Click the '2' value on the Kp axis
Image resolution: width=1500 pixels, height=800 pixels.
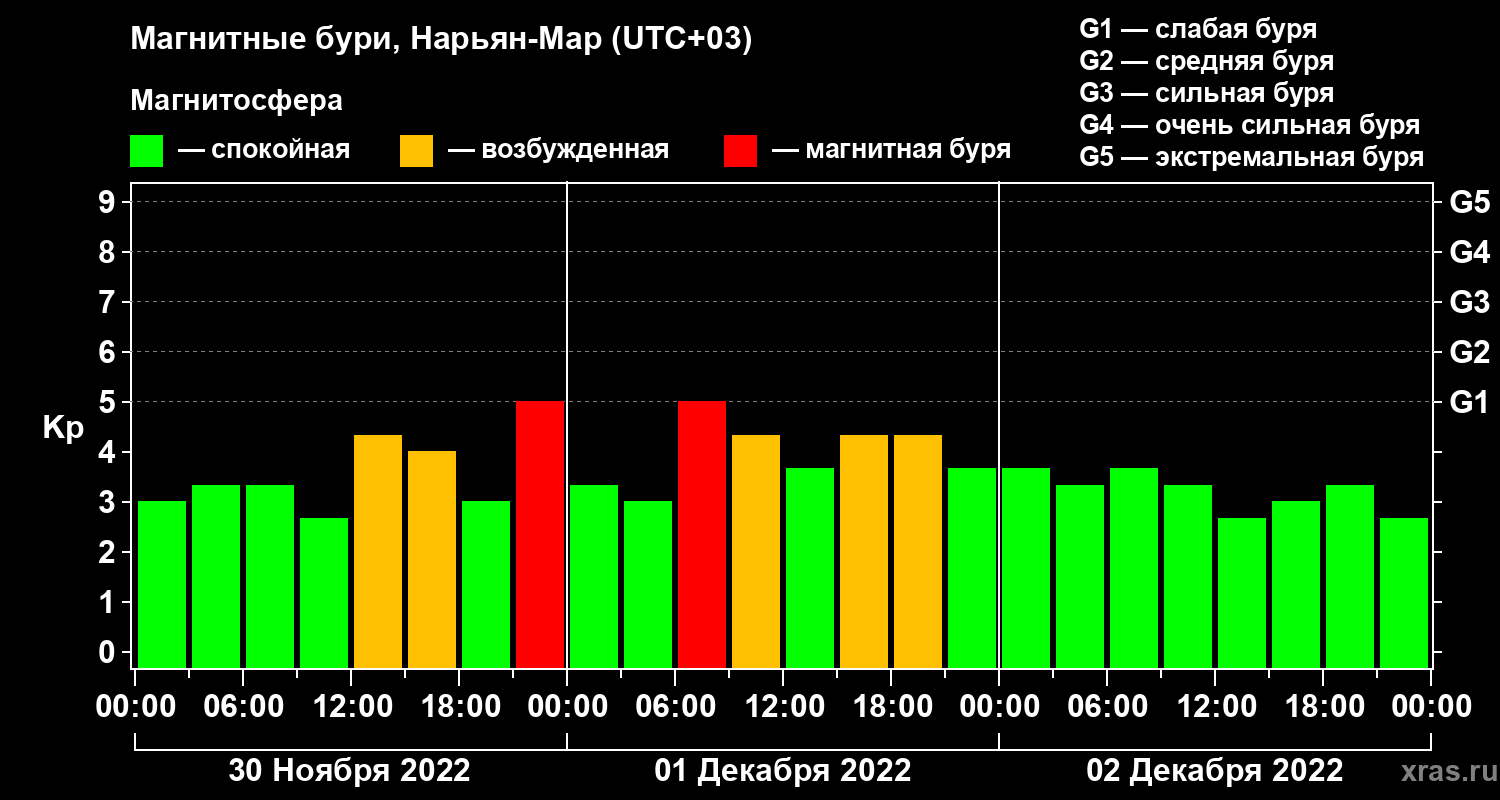coord(109,552)
